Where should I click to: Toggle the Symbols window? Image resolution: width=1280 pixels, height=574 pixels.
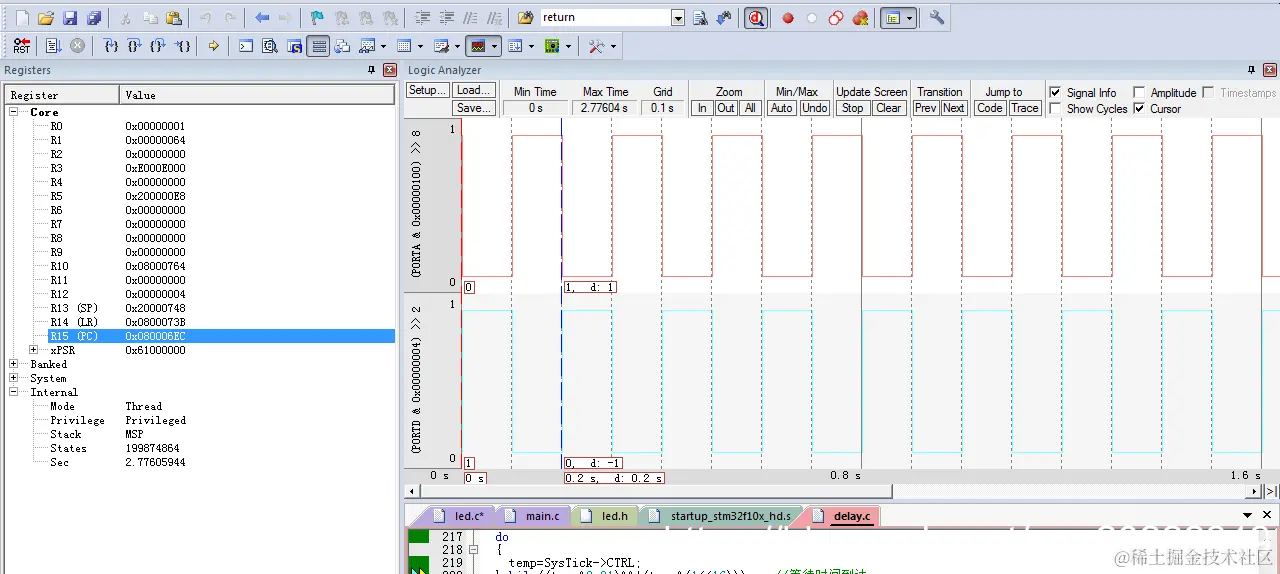click(x=294, y=46)
